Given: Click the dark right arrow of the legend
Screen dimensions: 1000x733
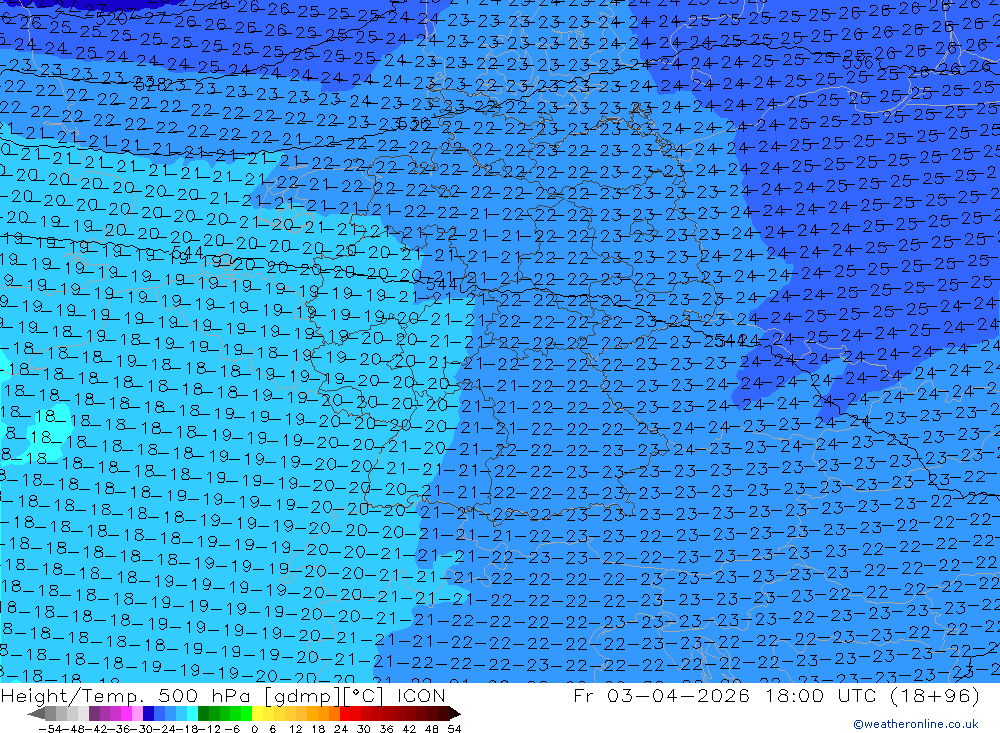Looking at the screenshot, I should click(454, 713).
